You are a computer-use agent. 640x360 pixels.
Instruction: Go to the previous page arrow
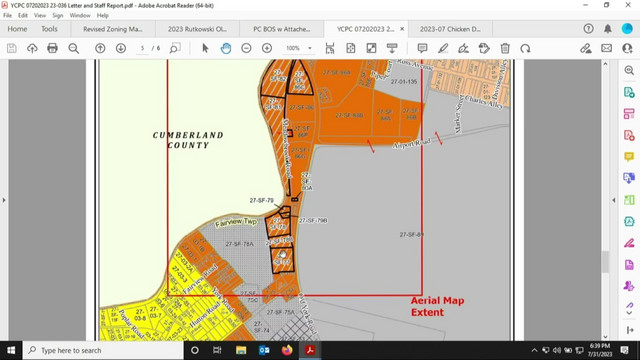pyautogui.click(x=100, y=48)
